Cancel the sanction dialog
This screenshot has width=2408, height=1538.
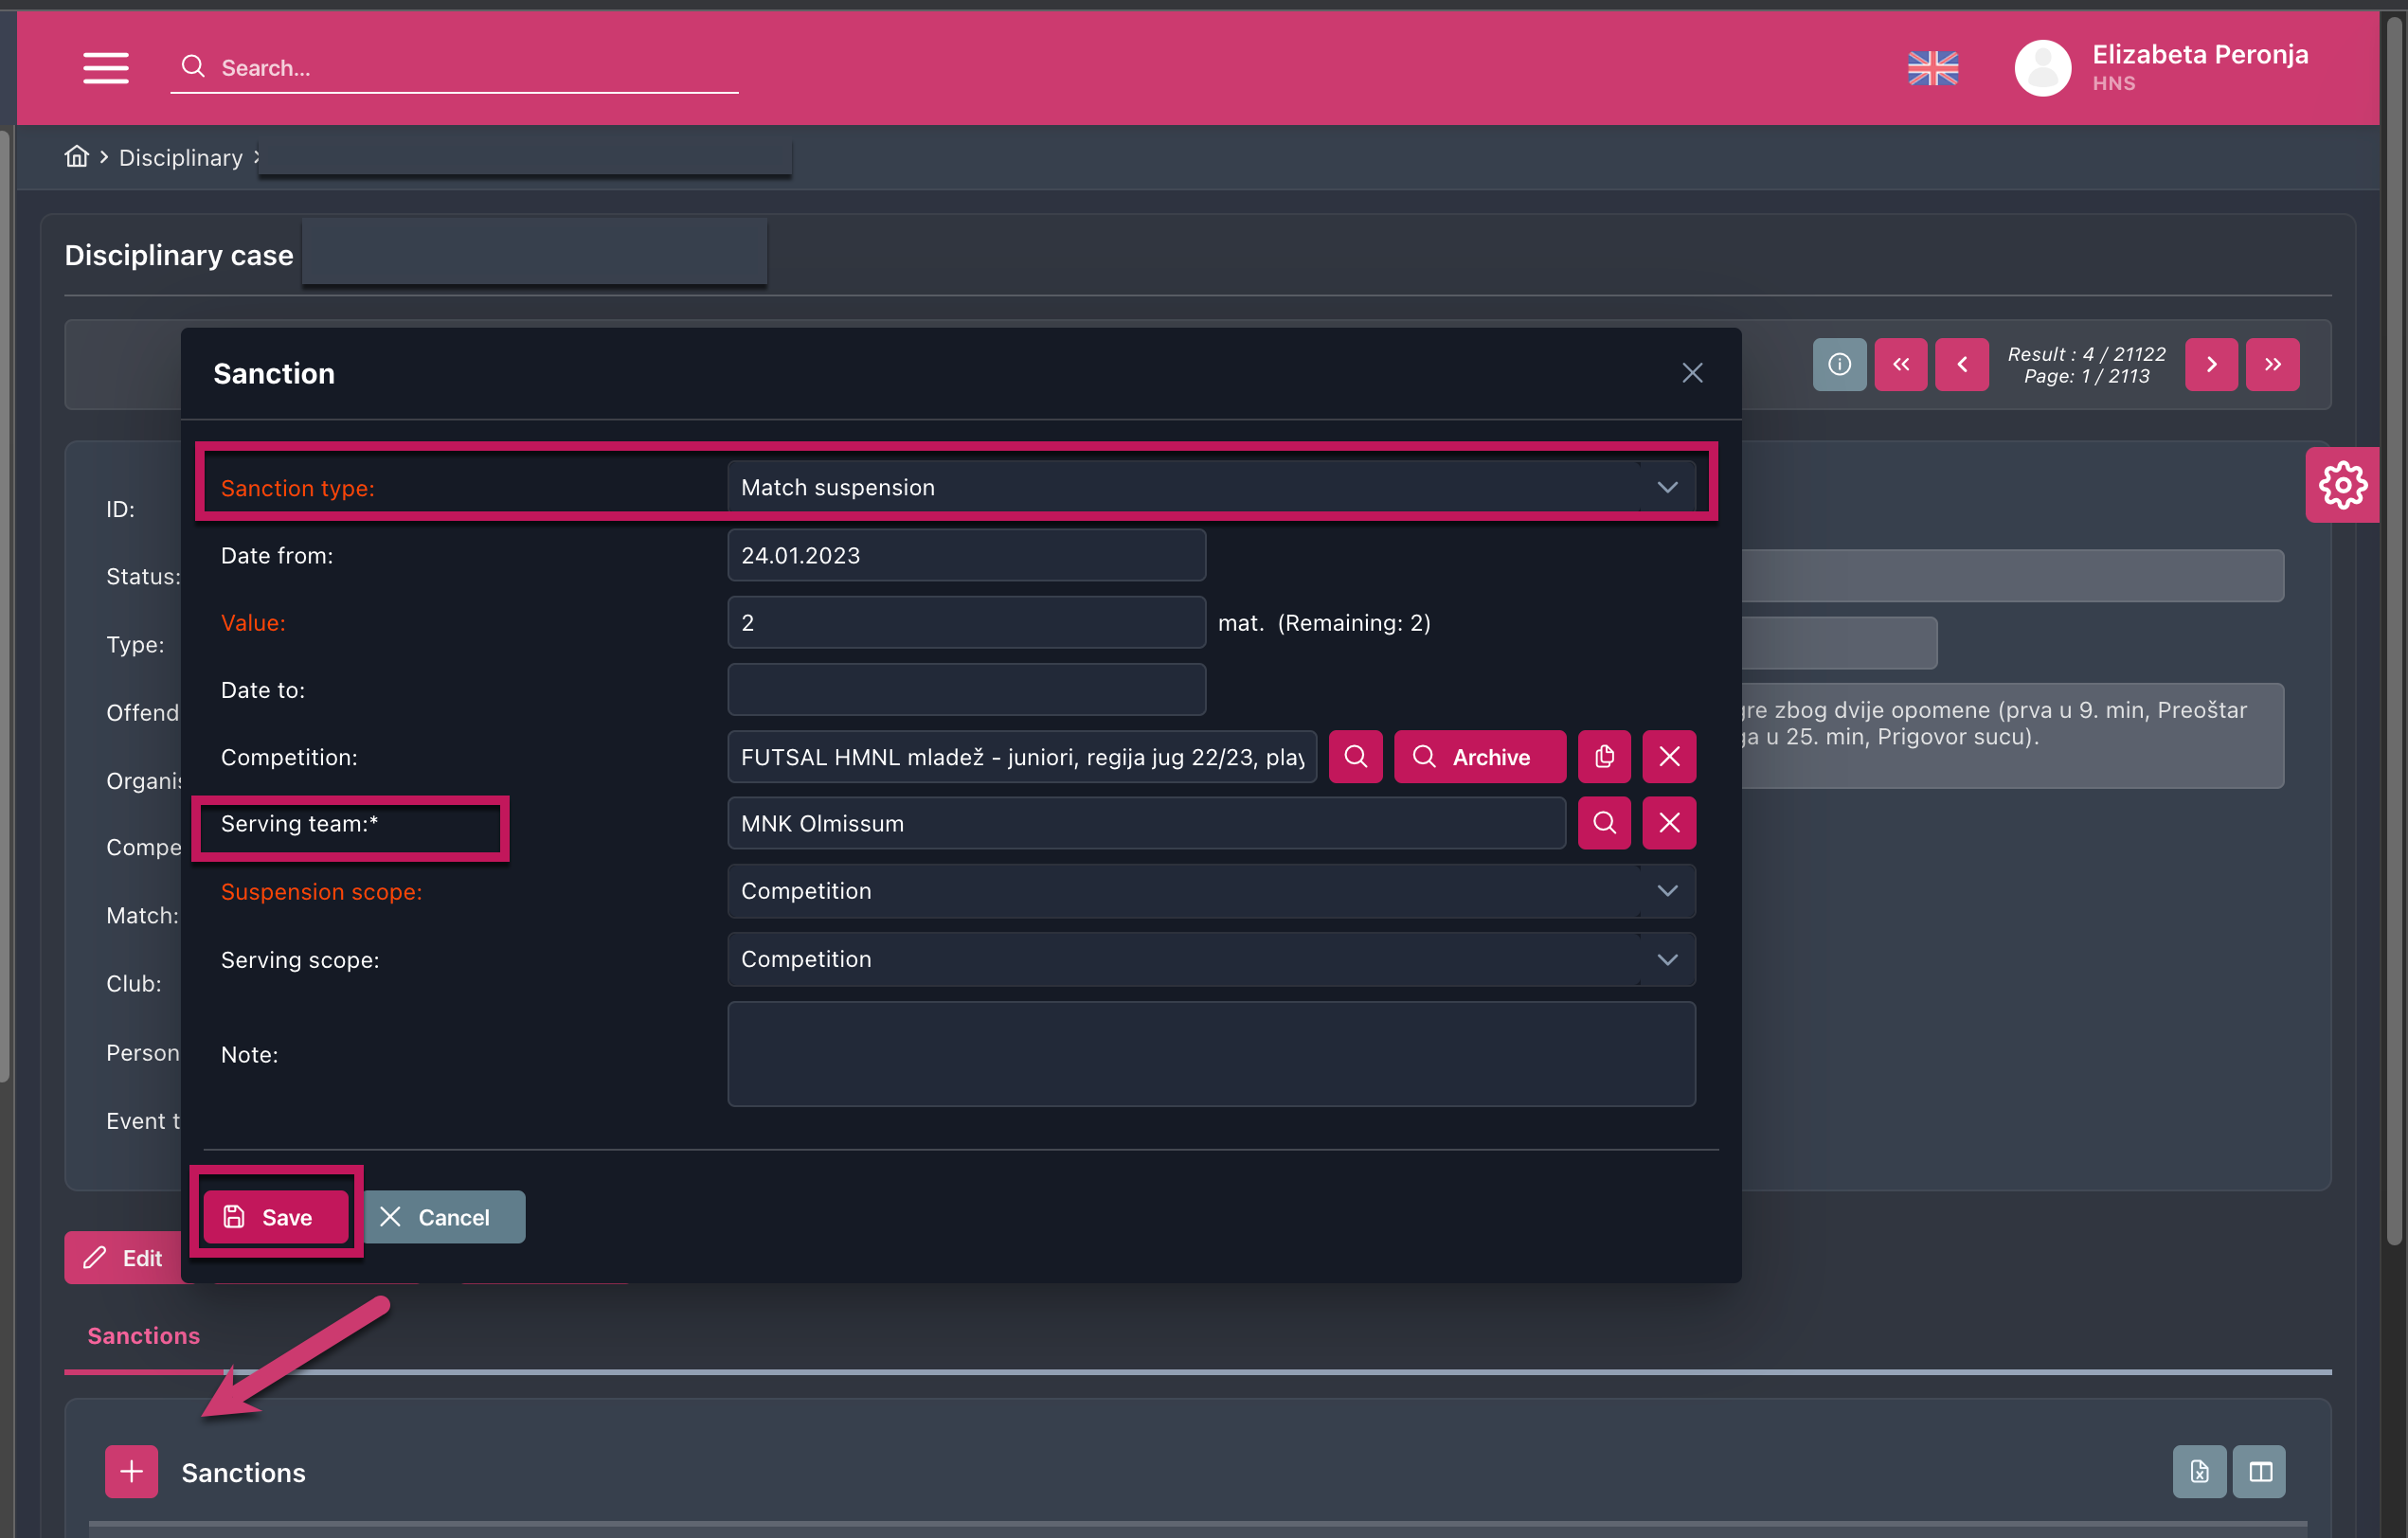[443, 1217]
